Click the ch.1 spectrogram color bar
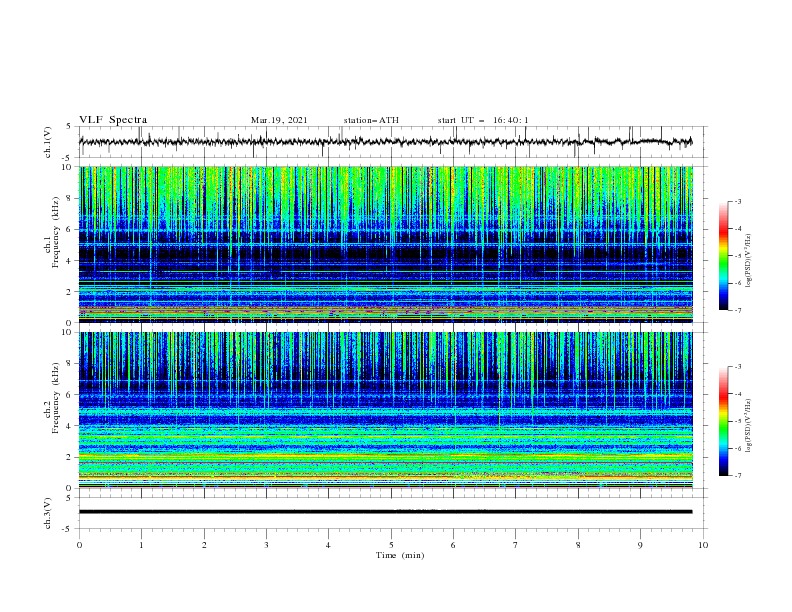The image size is (792, 612). point(723,256)
